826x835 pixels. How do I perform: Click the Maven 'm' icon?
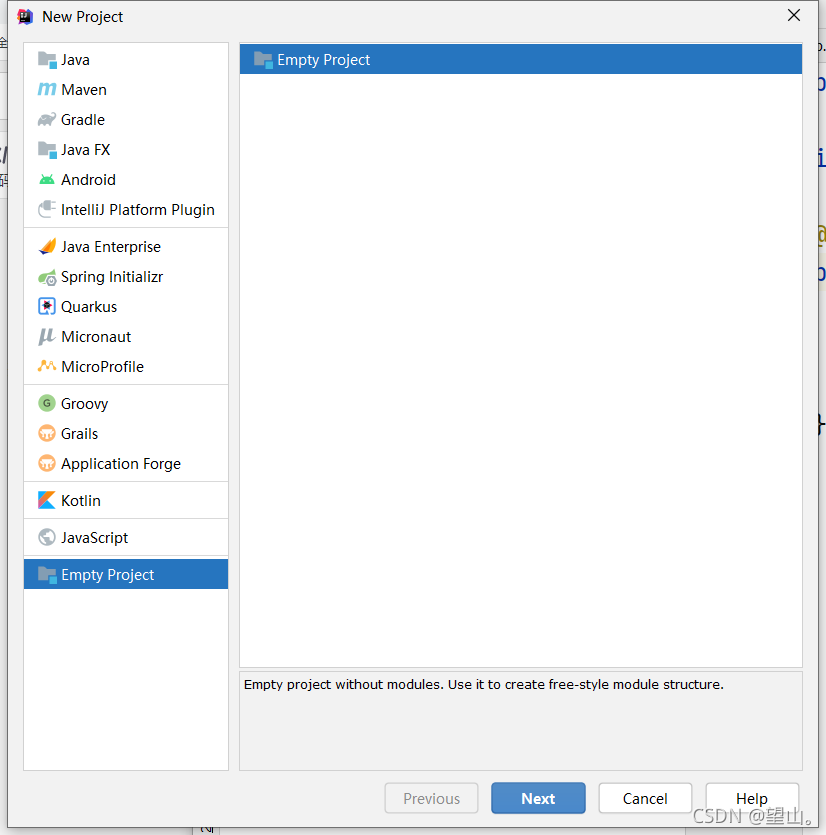point(47,89)
